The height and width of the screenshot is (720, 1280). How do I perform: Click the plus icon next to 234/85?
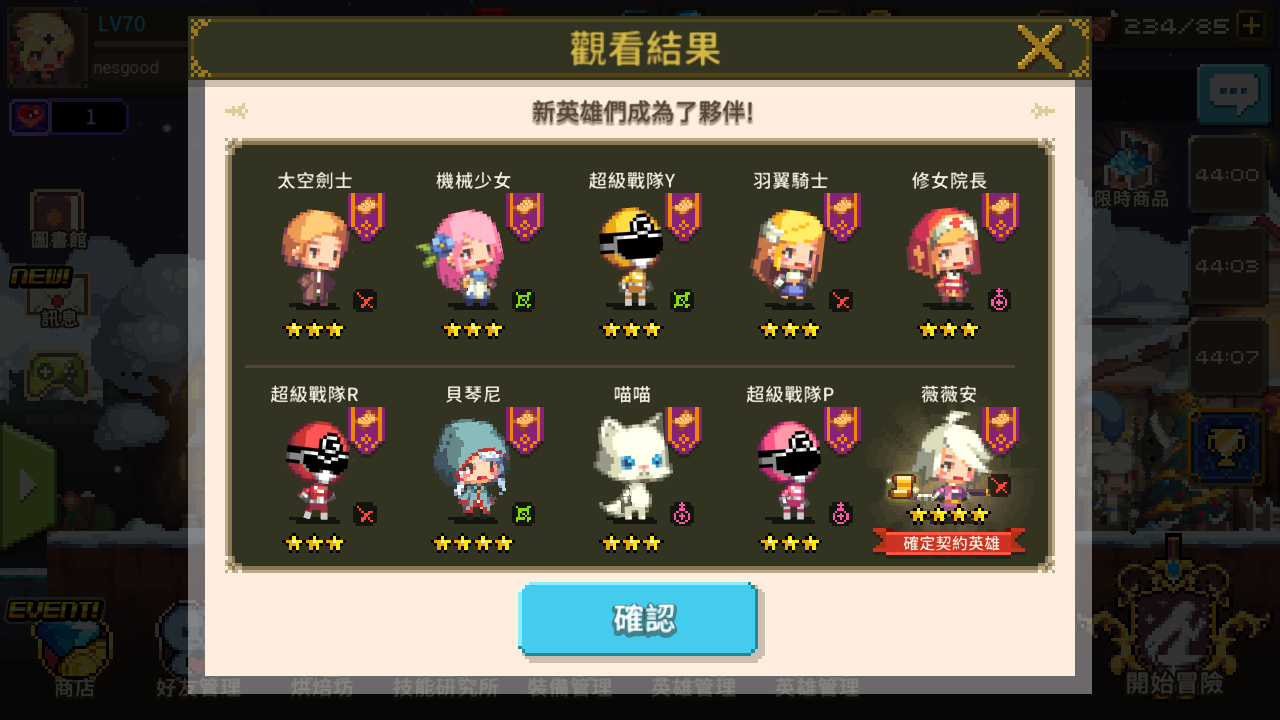tap(1250, 25)
